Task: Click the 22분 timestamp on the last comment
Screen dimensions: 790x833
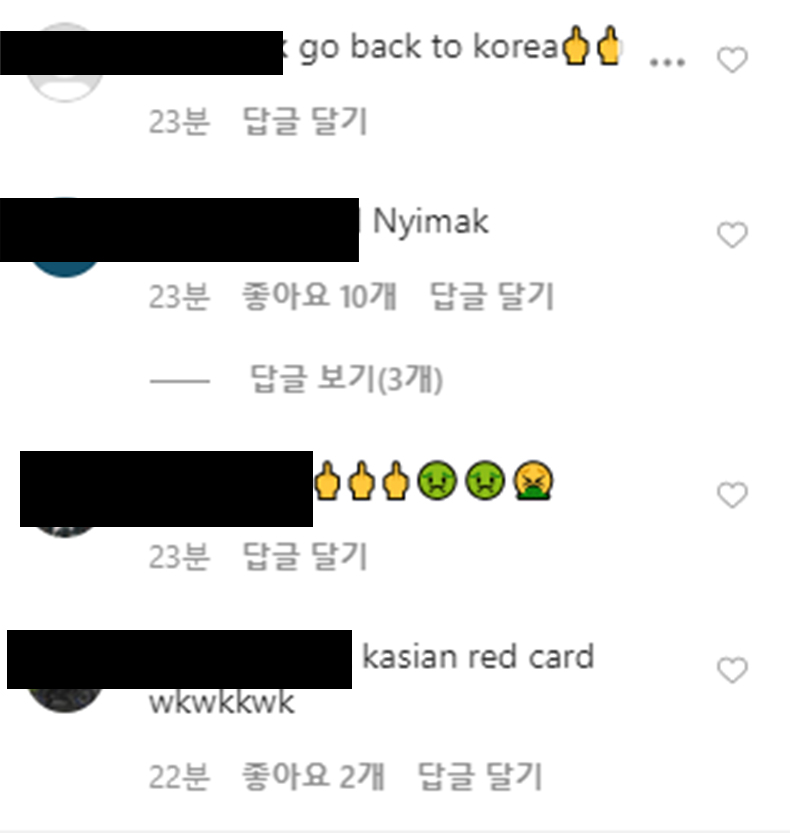Action: [180, 777]
